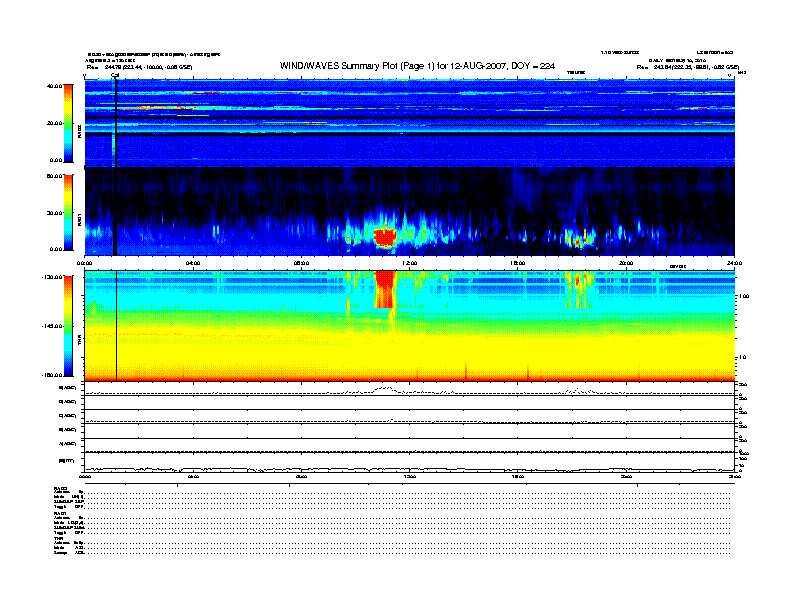Click the 08:00 label under RAD1 spectrogram
Screen dimensions: 792x612
click(x=301, y=263)
